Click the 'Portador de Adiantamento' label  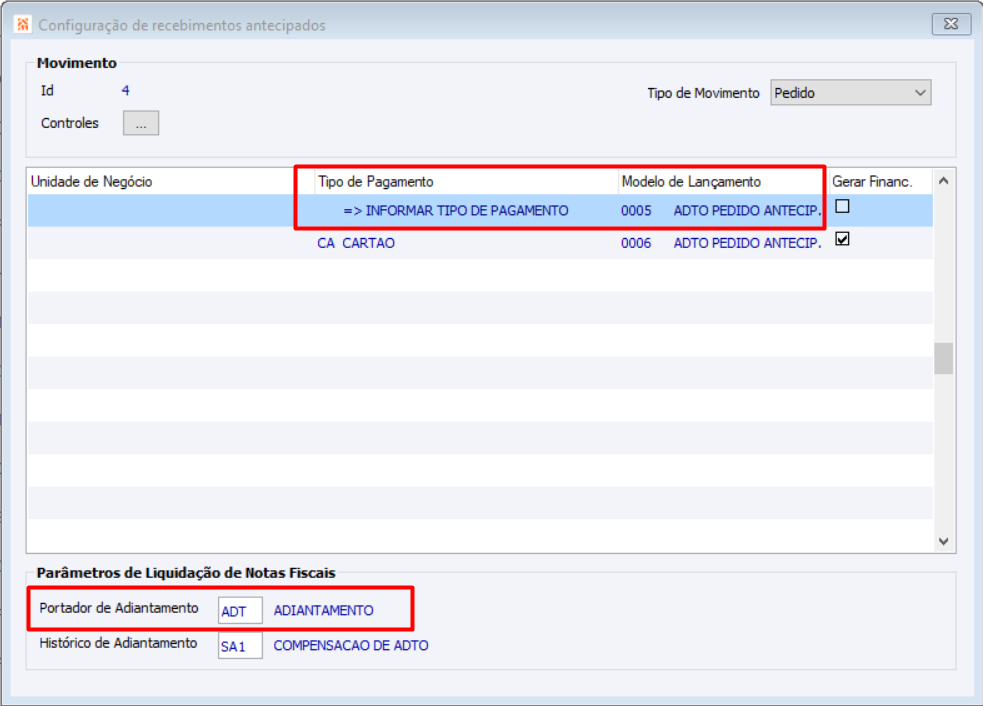point(118,608)
